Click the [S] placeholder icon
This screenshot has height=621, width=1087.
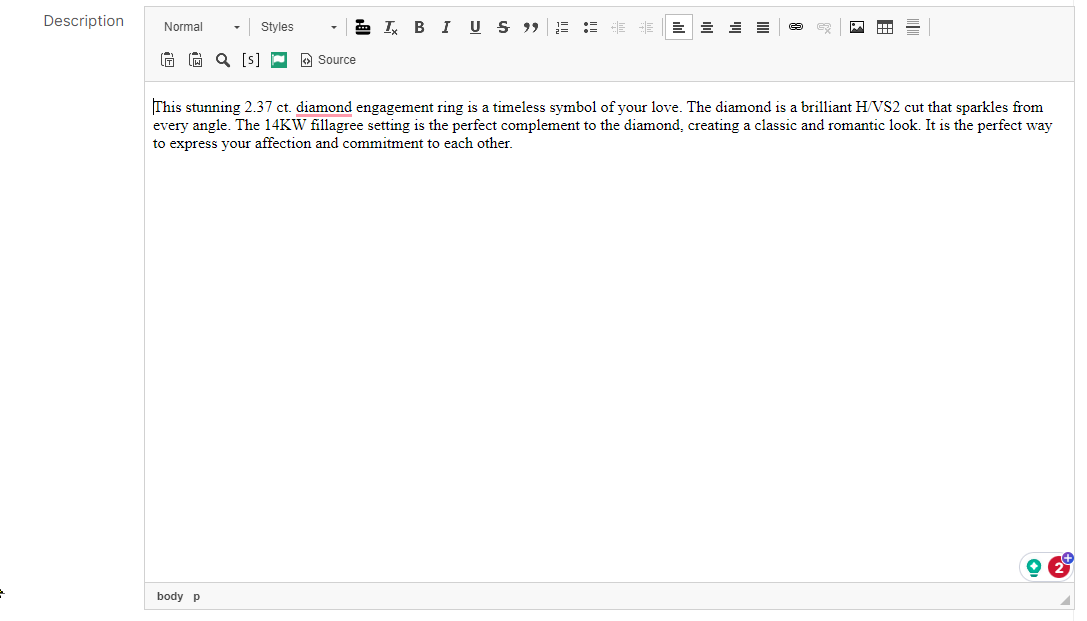pyautogui.click(x=251, y=60)
